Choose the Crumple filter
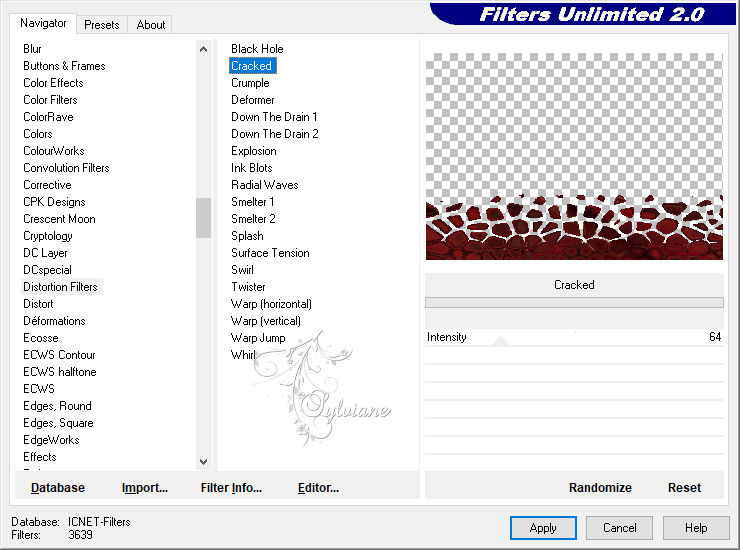The height and width of the screenshot is (550, 740). coord(250,83)
